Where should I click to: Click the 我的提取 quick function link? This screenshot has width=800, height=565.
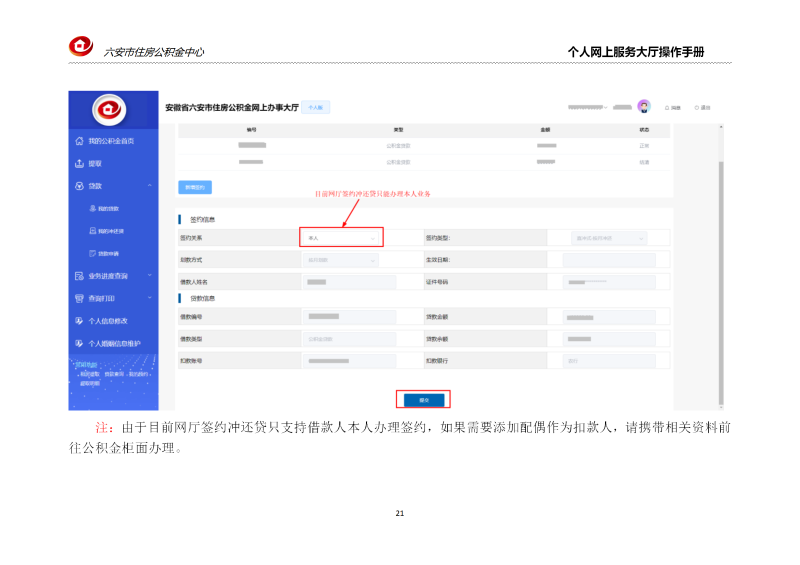90,374
